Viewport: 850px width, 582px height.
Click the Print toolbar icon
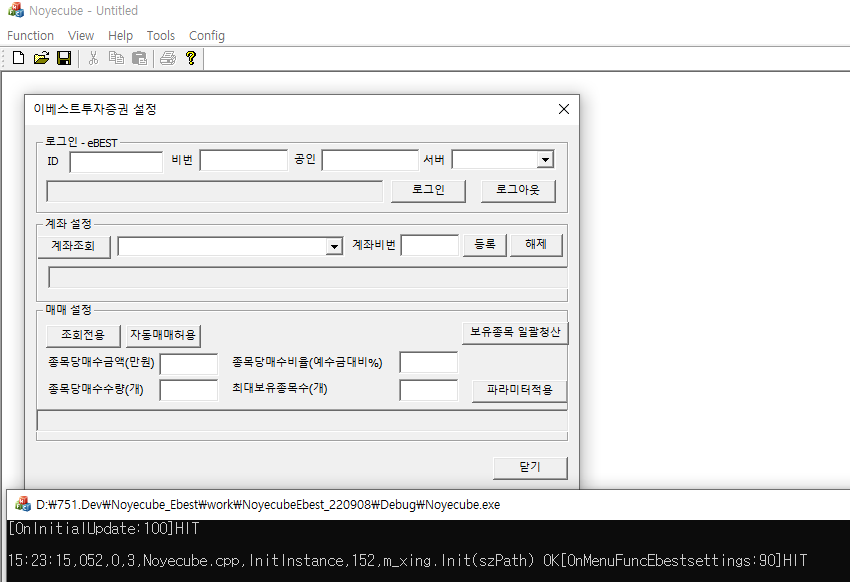(x=167, y=58)
